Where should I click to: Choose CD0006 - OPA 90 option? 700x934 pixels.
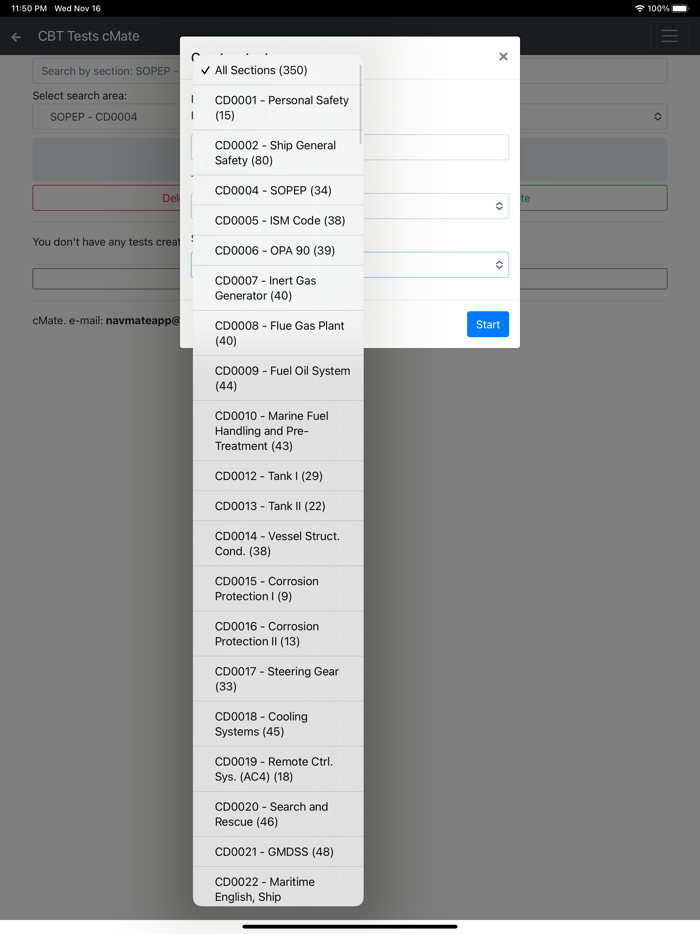[x=275, y=250]
